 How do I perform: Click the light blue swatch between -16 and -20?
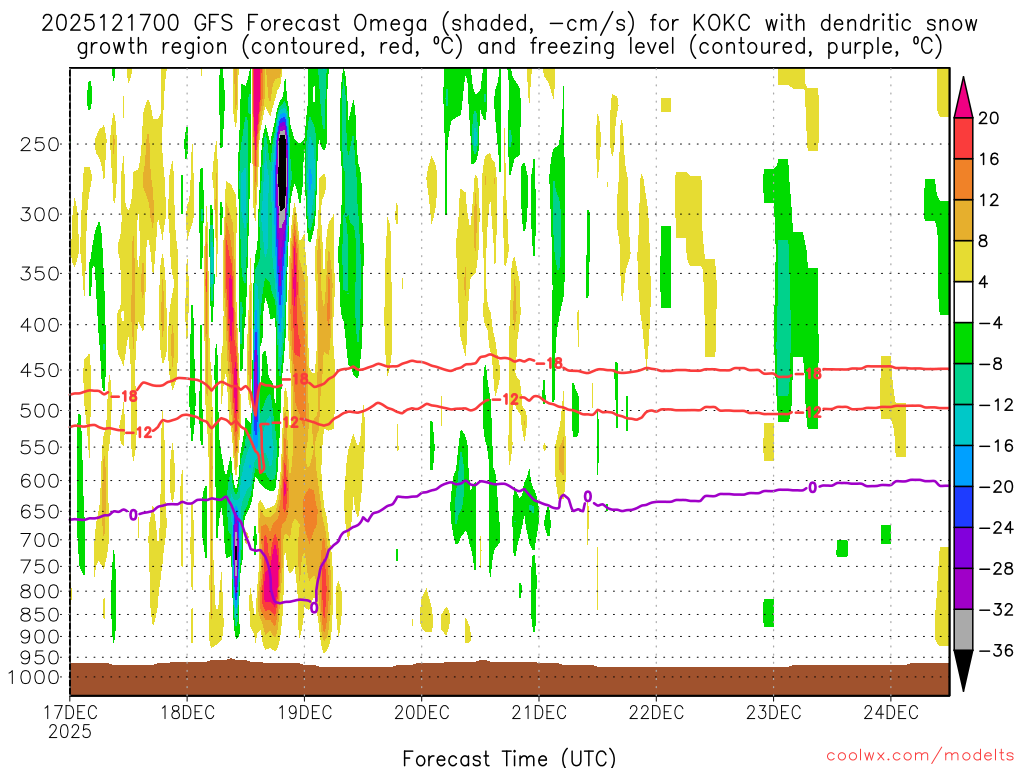pos(963,466)
